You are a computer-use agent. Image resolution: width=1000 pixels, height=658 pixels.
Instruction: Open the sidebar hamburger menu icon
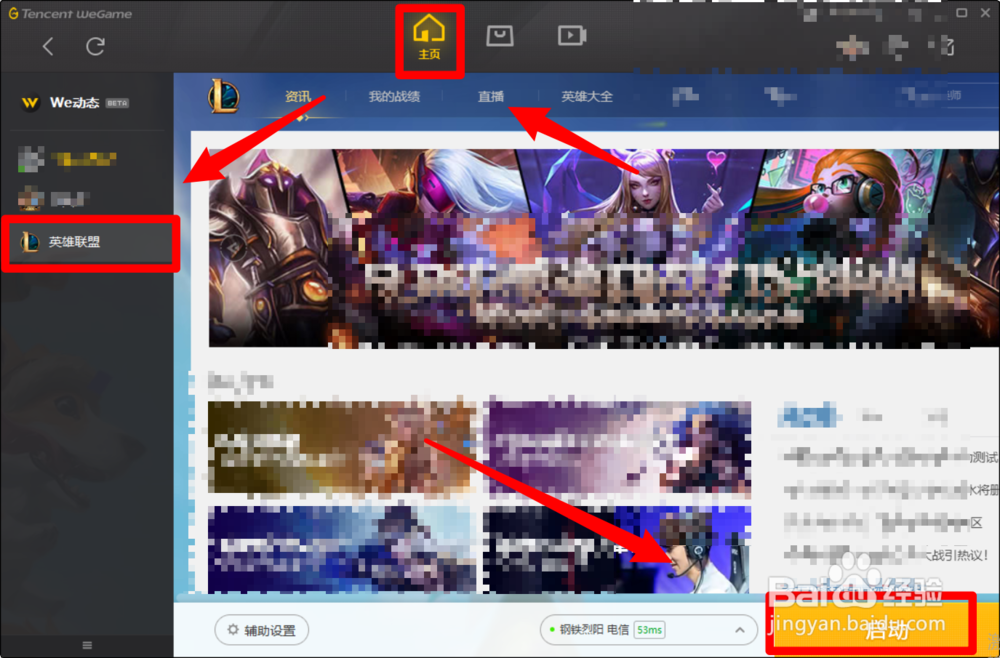(x=87, y=646)
